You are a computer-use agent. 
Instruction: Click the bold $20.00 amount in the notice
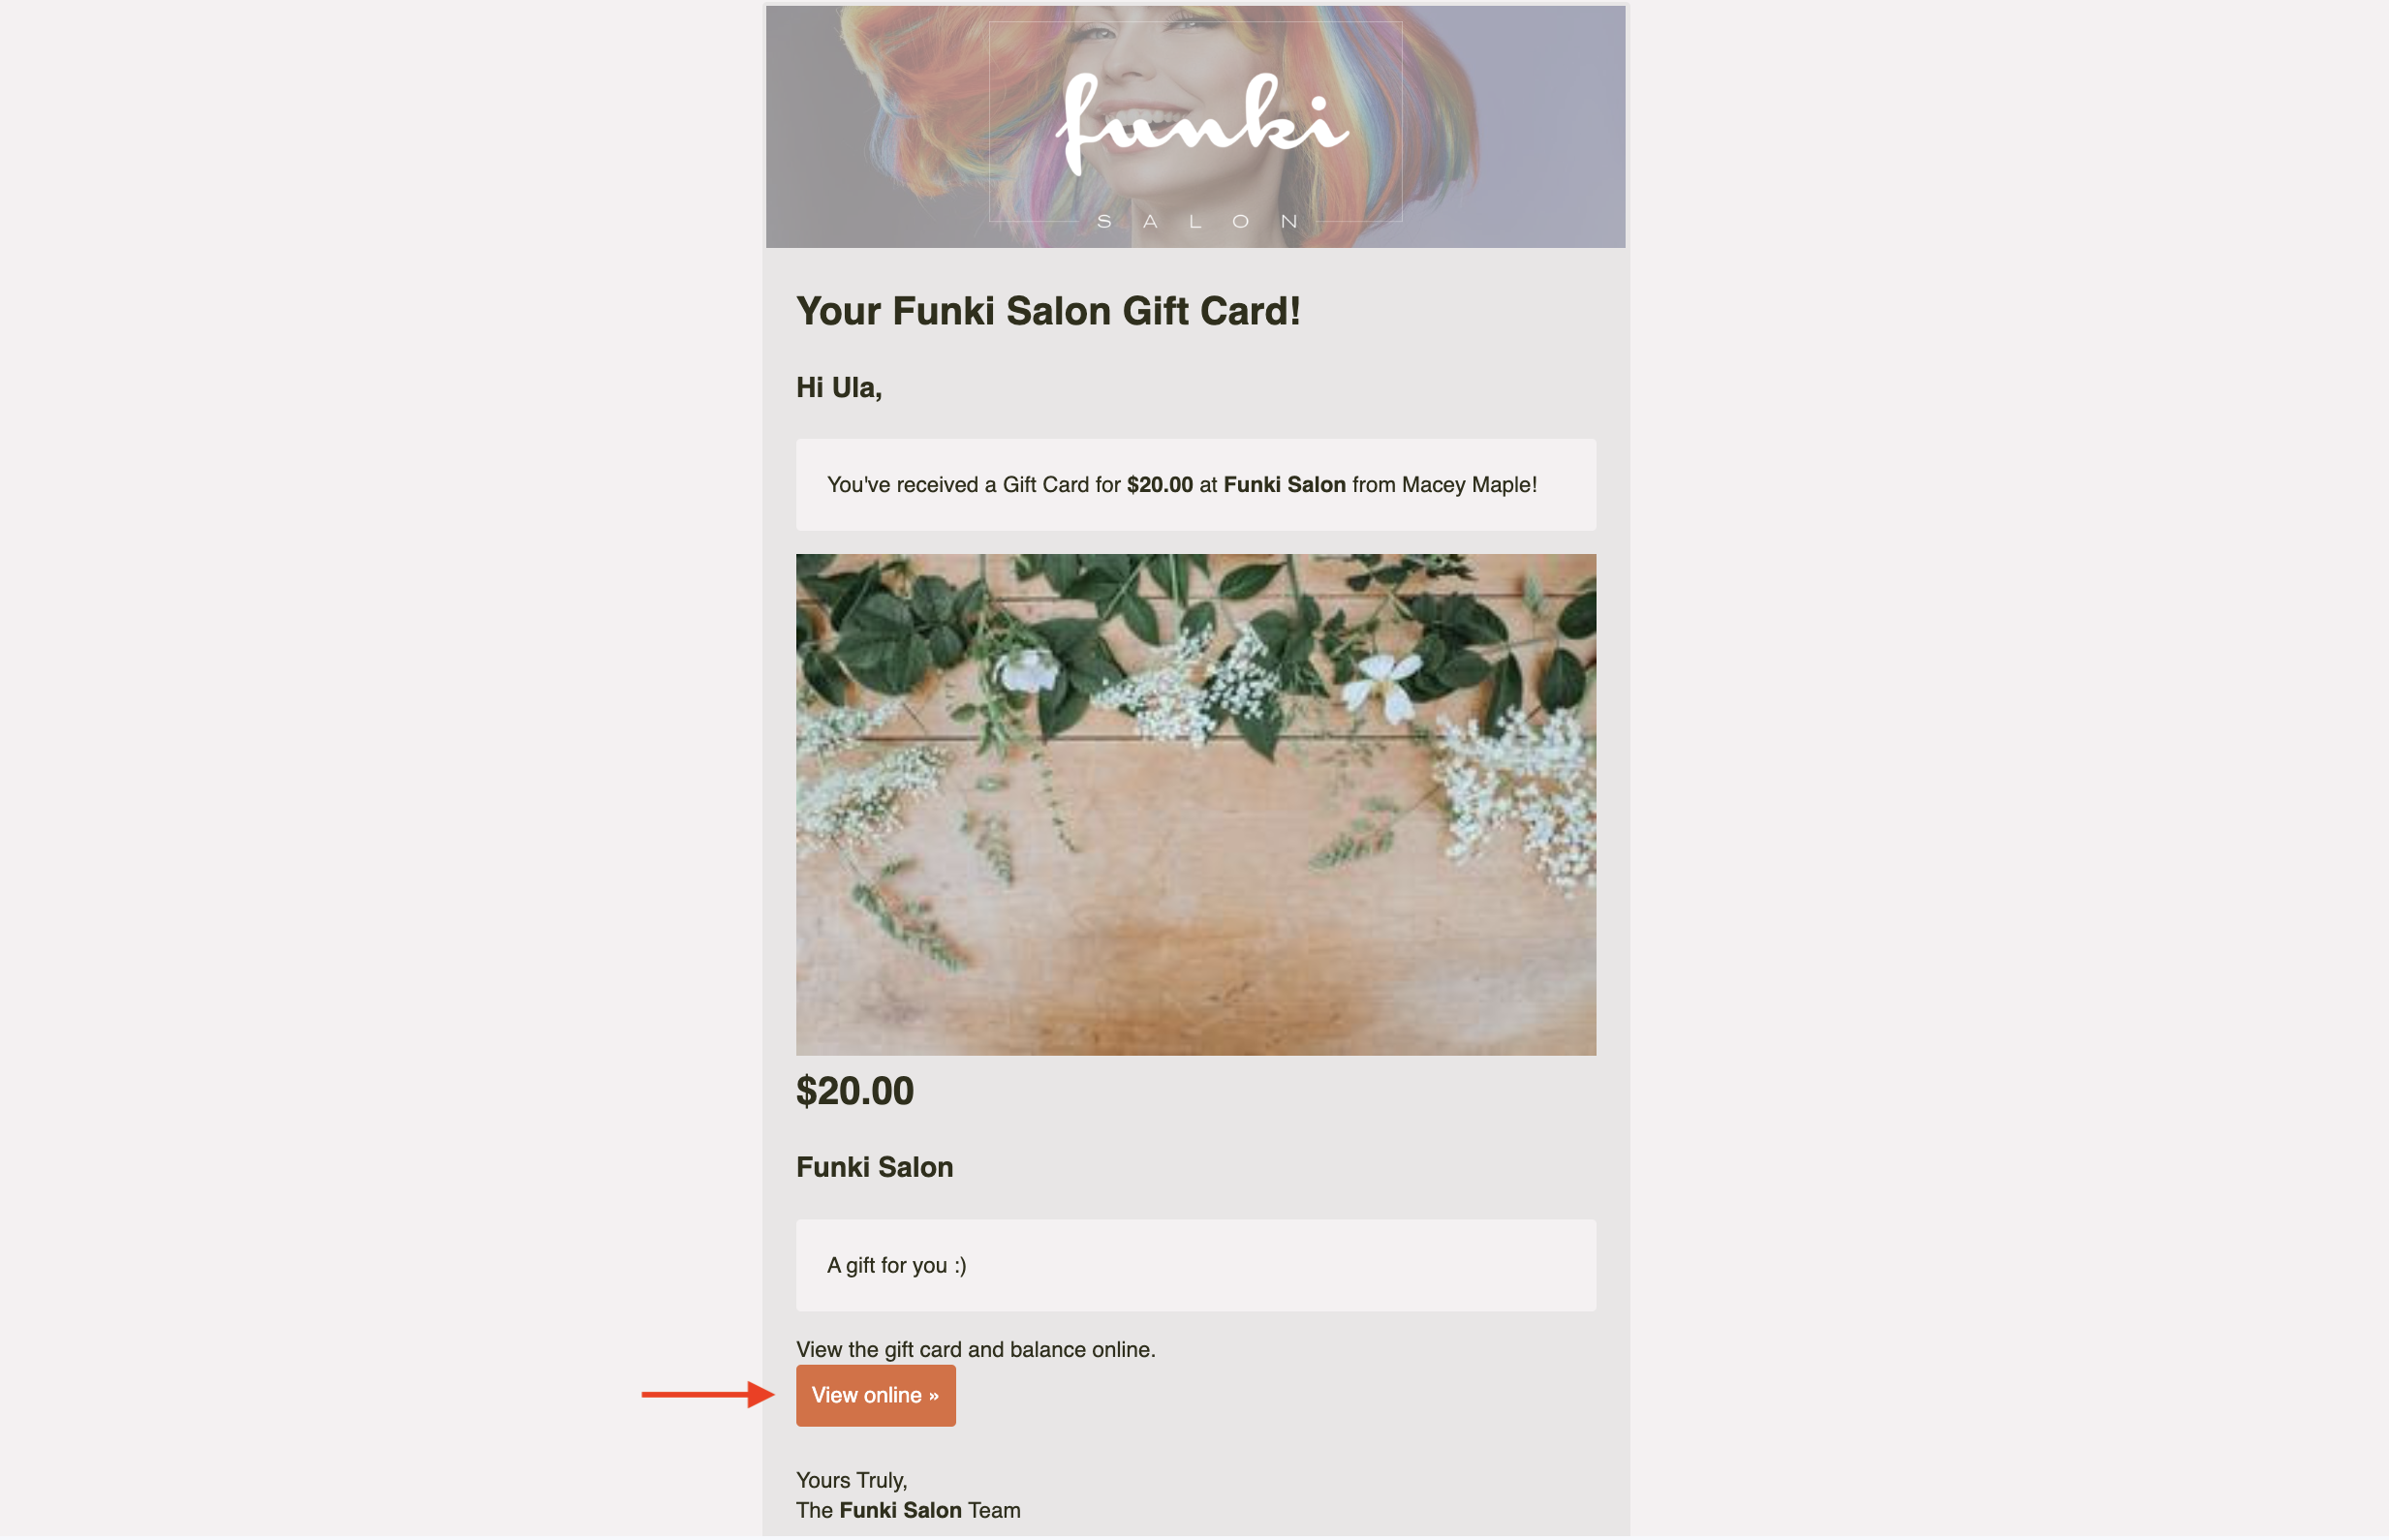point(1158,484)
